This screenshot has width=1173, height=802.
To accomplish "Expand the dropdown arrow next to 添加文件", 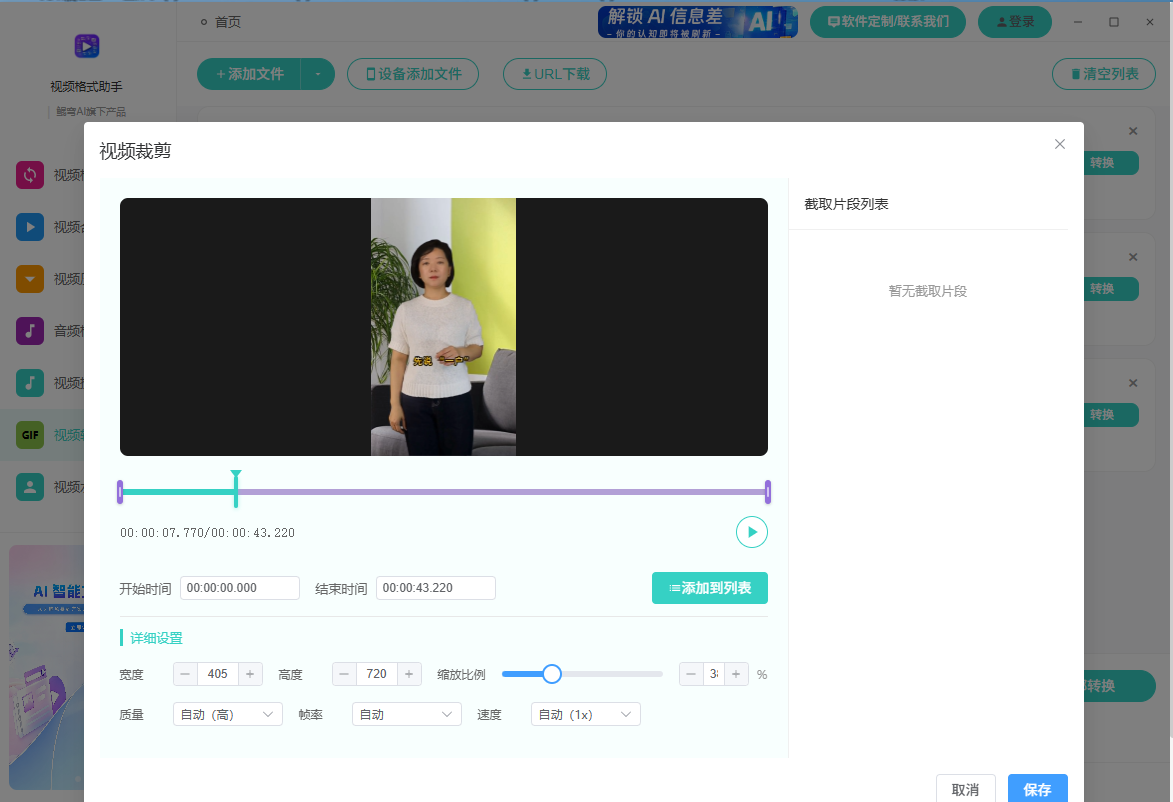I will tap(317, 73).
